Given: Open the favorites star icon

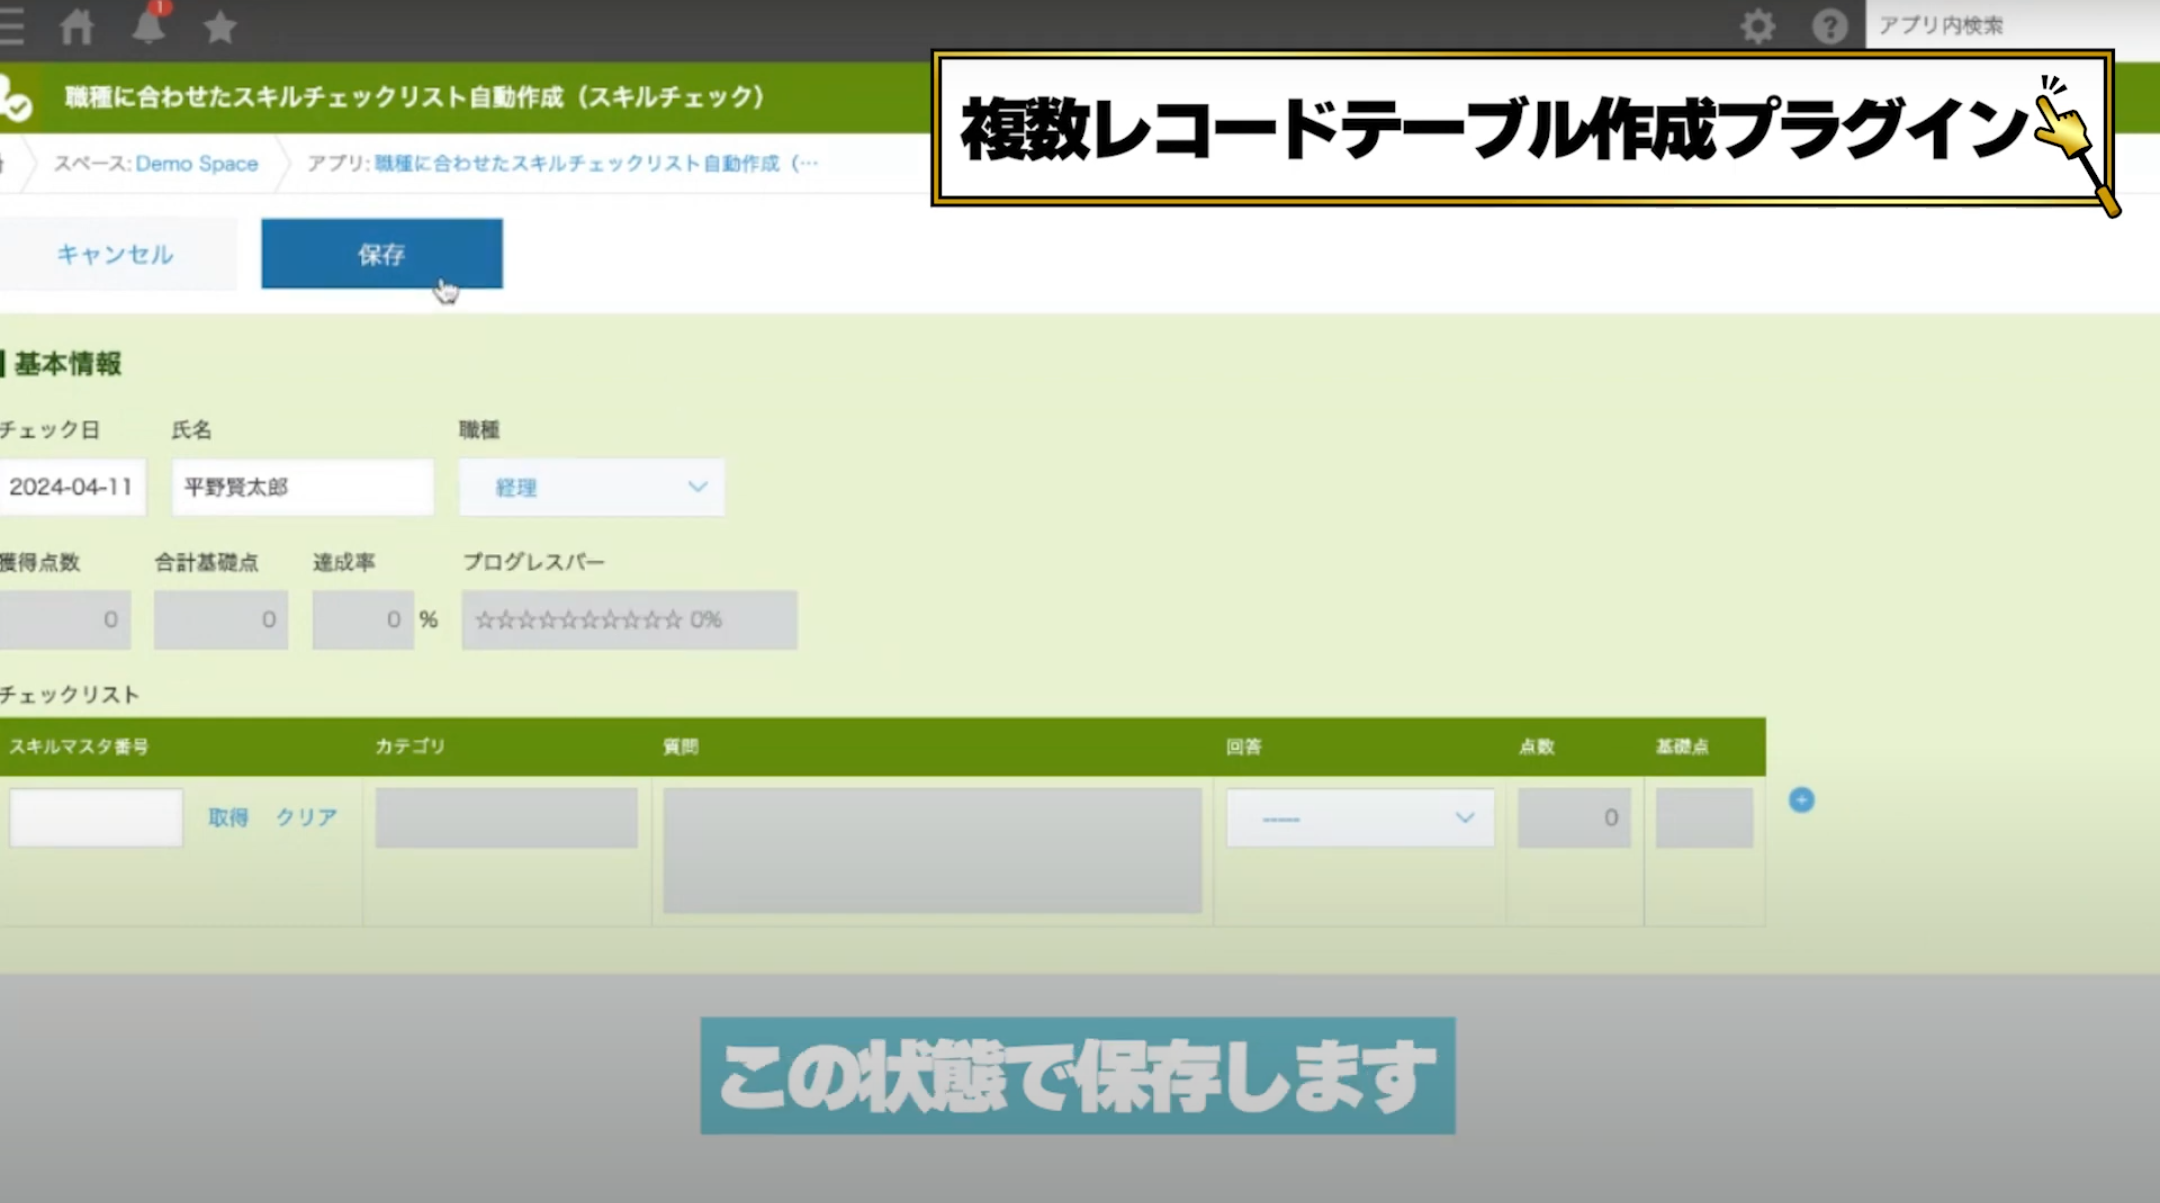Looking at the screenshot, I should [220, 27].
